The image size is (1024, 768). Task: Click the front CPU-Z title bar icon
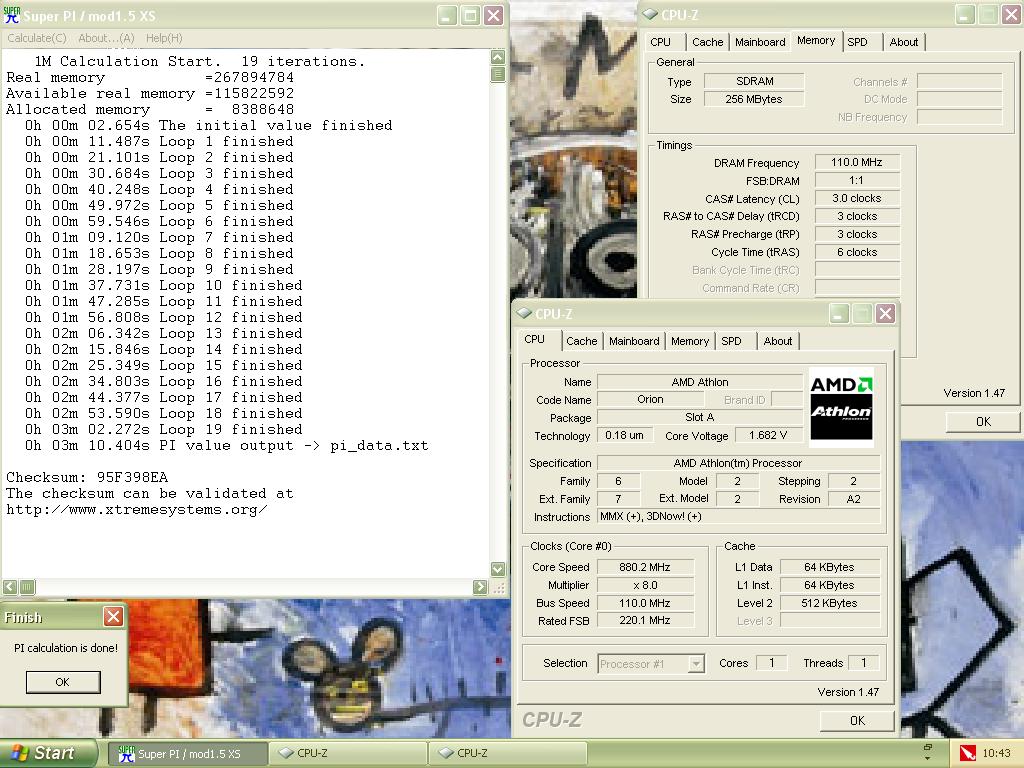pos(524,313)
